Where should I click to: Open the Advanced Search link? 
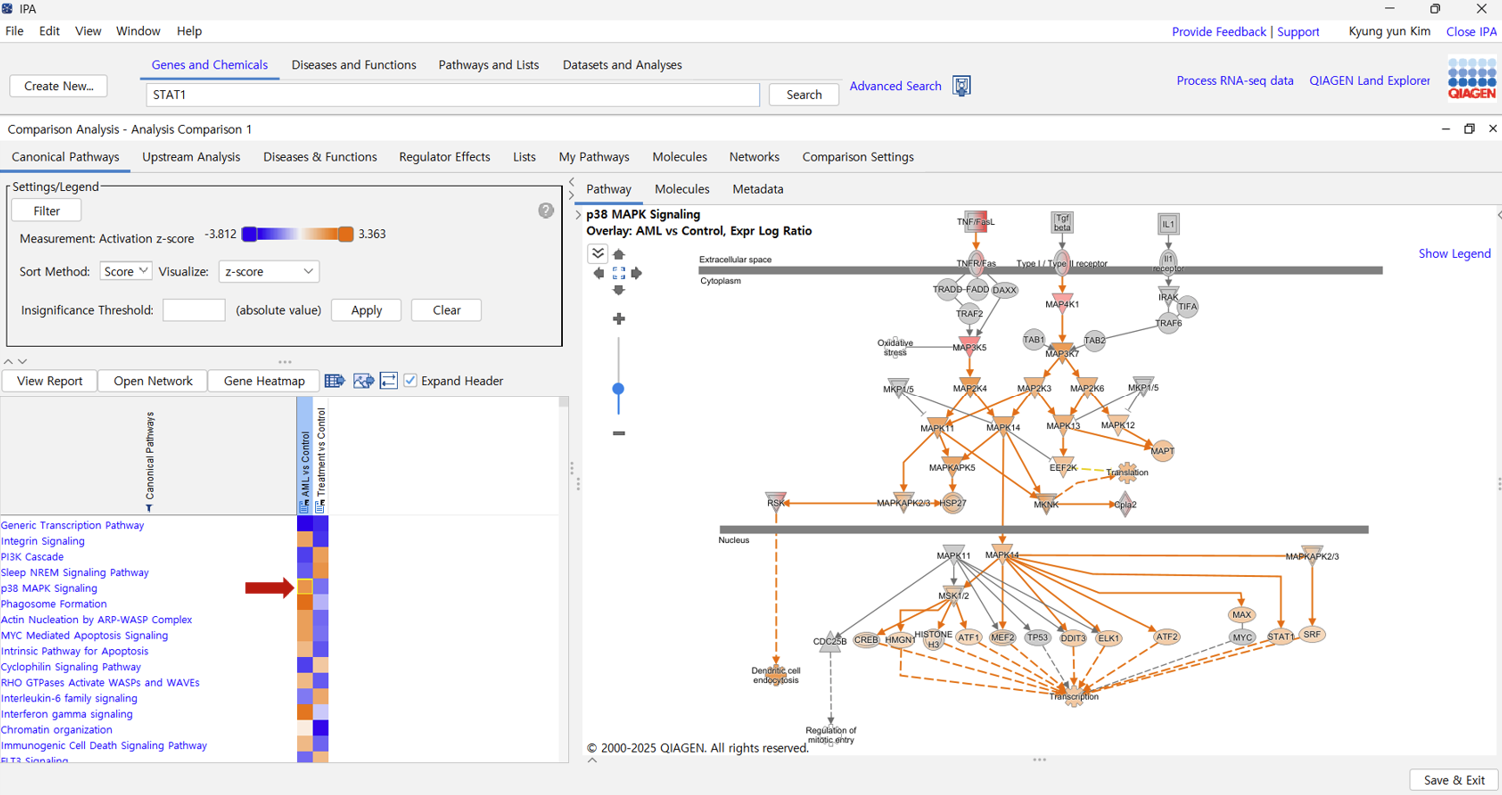point(895,86)
